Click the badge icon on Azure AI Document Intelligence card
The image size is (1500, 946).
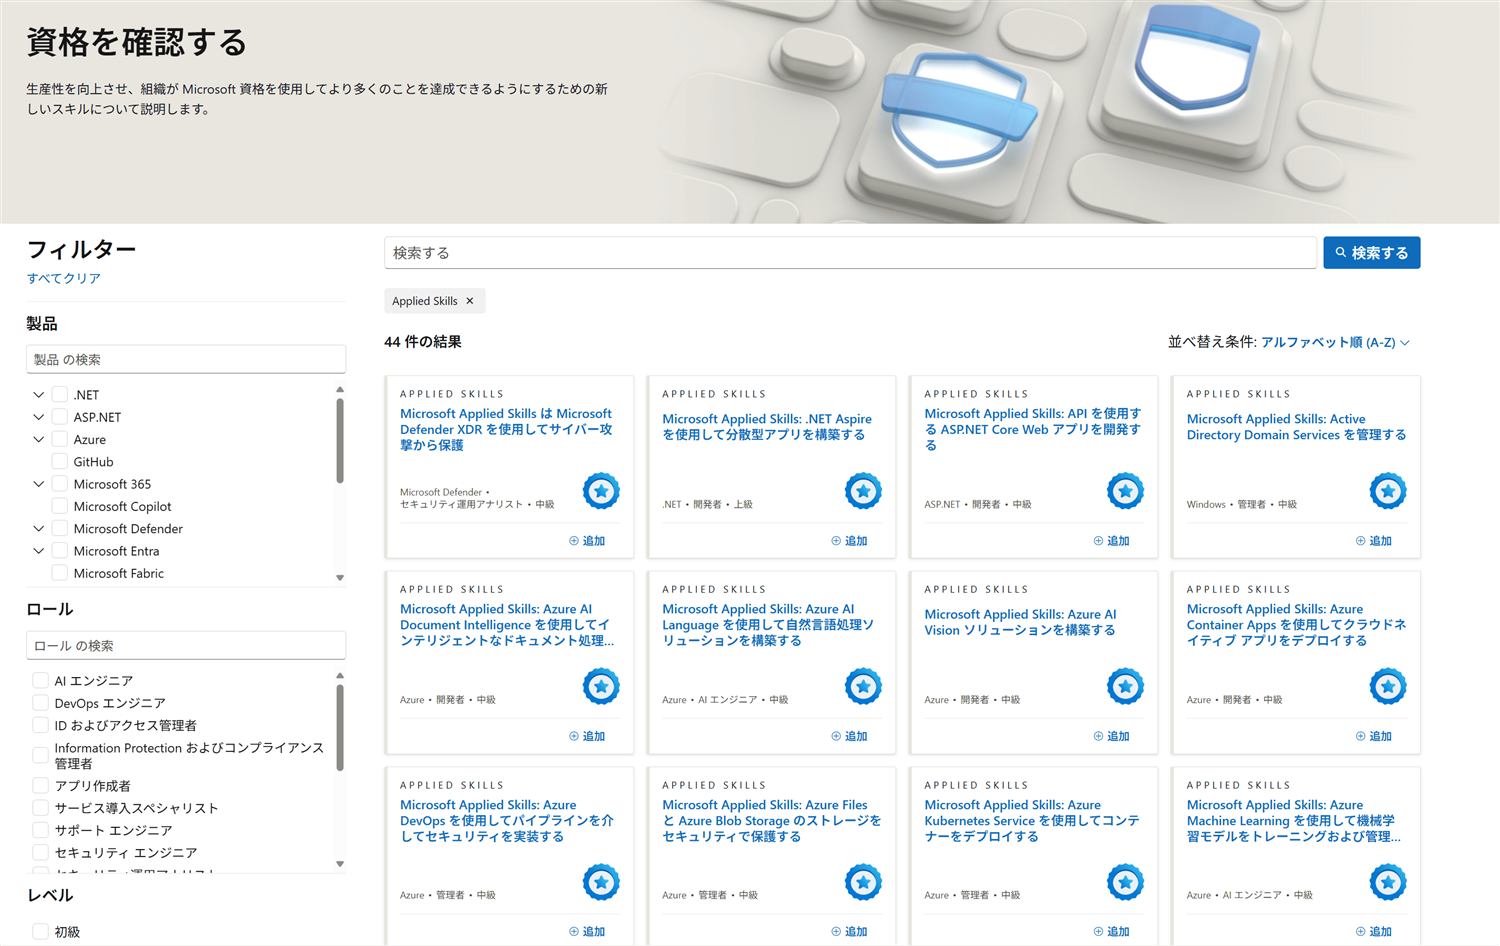[601, 687]
